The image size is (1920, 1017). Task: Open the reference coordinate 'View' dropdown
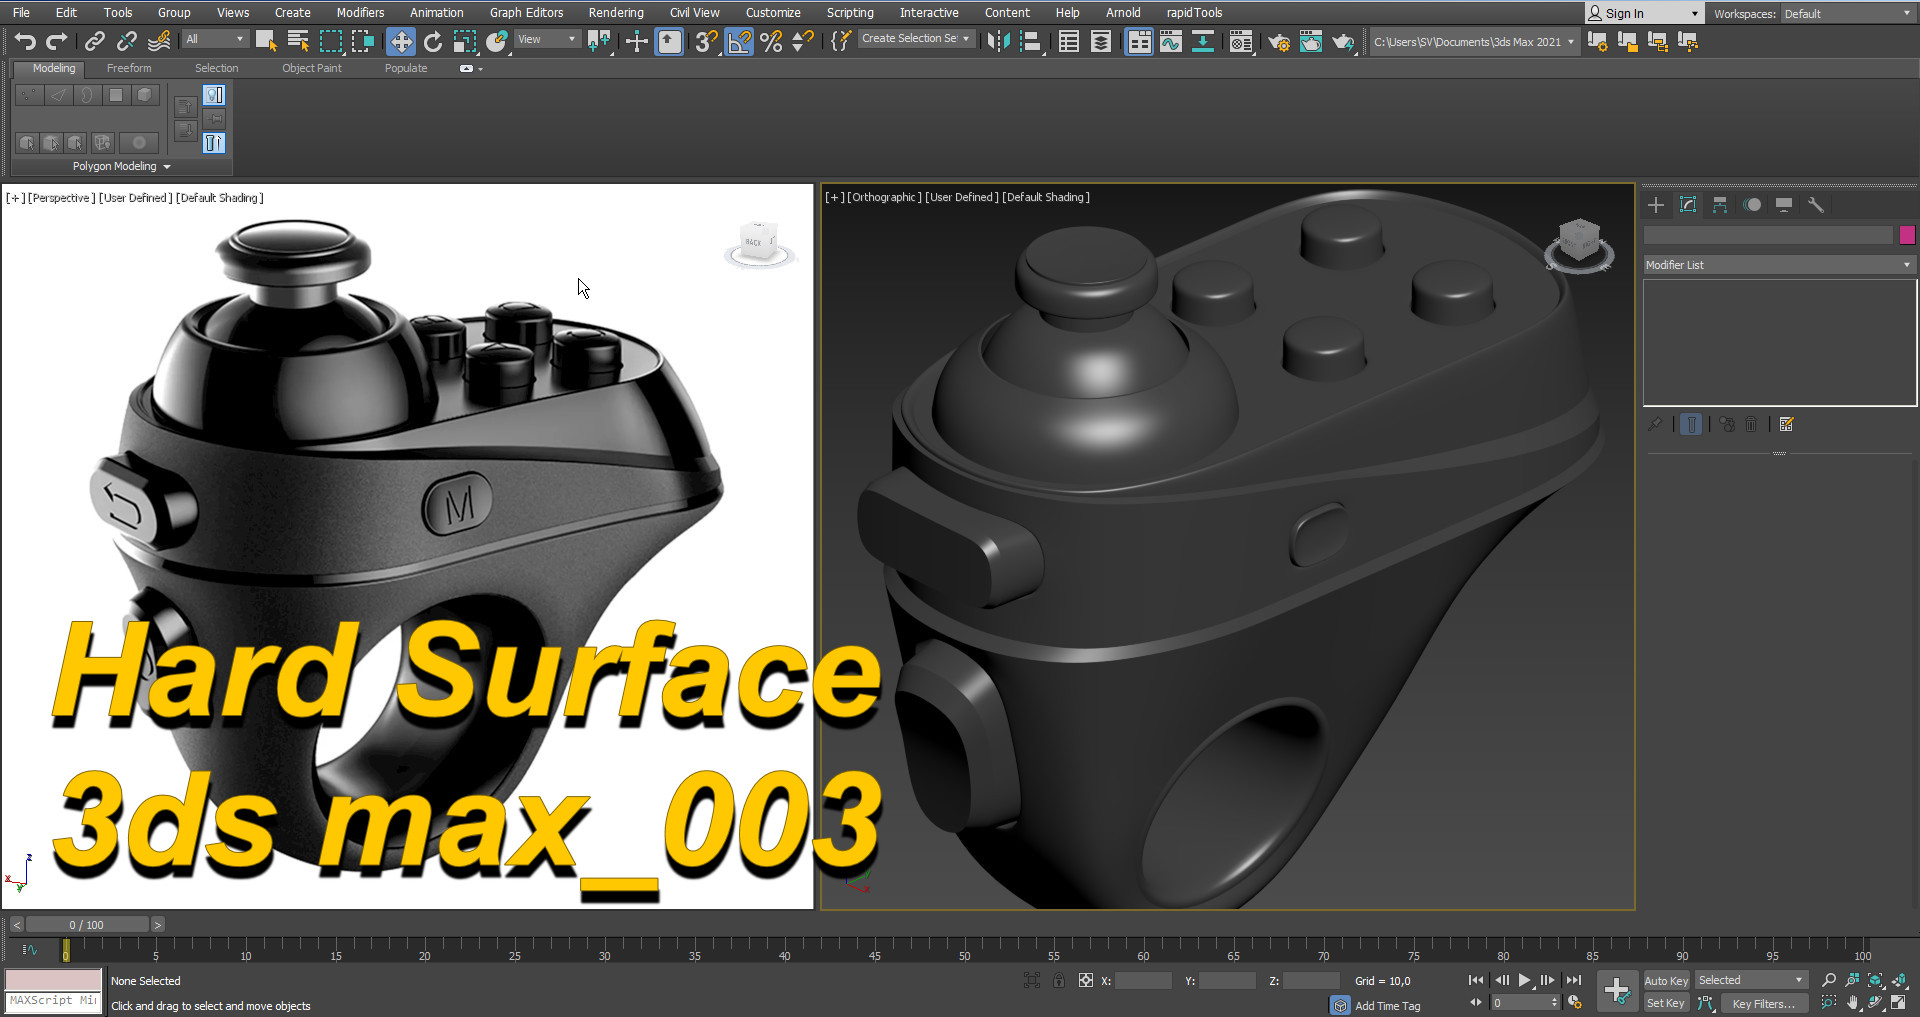pyautogui.click(x=546, y=39)
